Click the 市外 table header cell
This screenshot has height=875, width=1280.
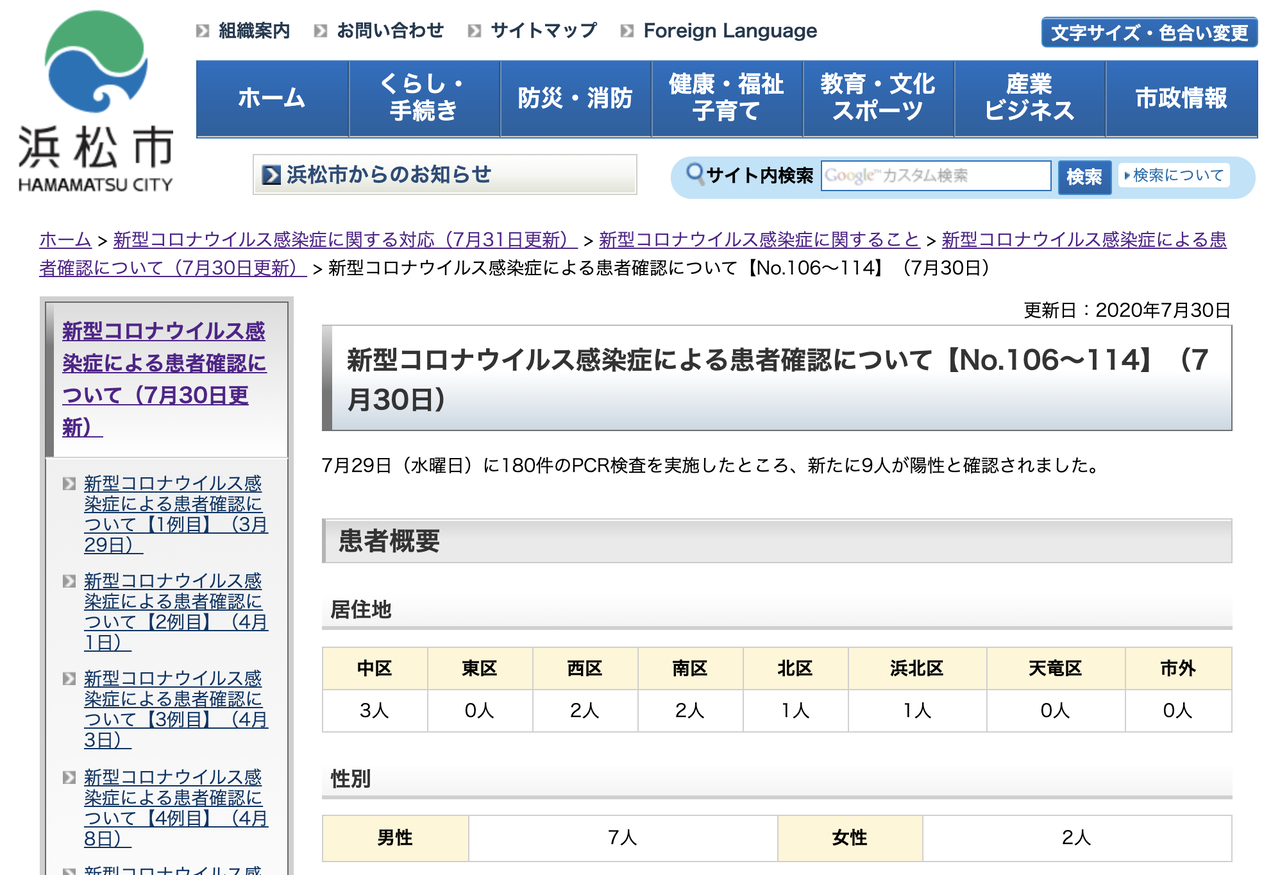click(x=1178, y=668)
